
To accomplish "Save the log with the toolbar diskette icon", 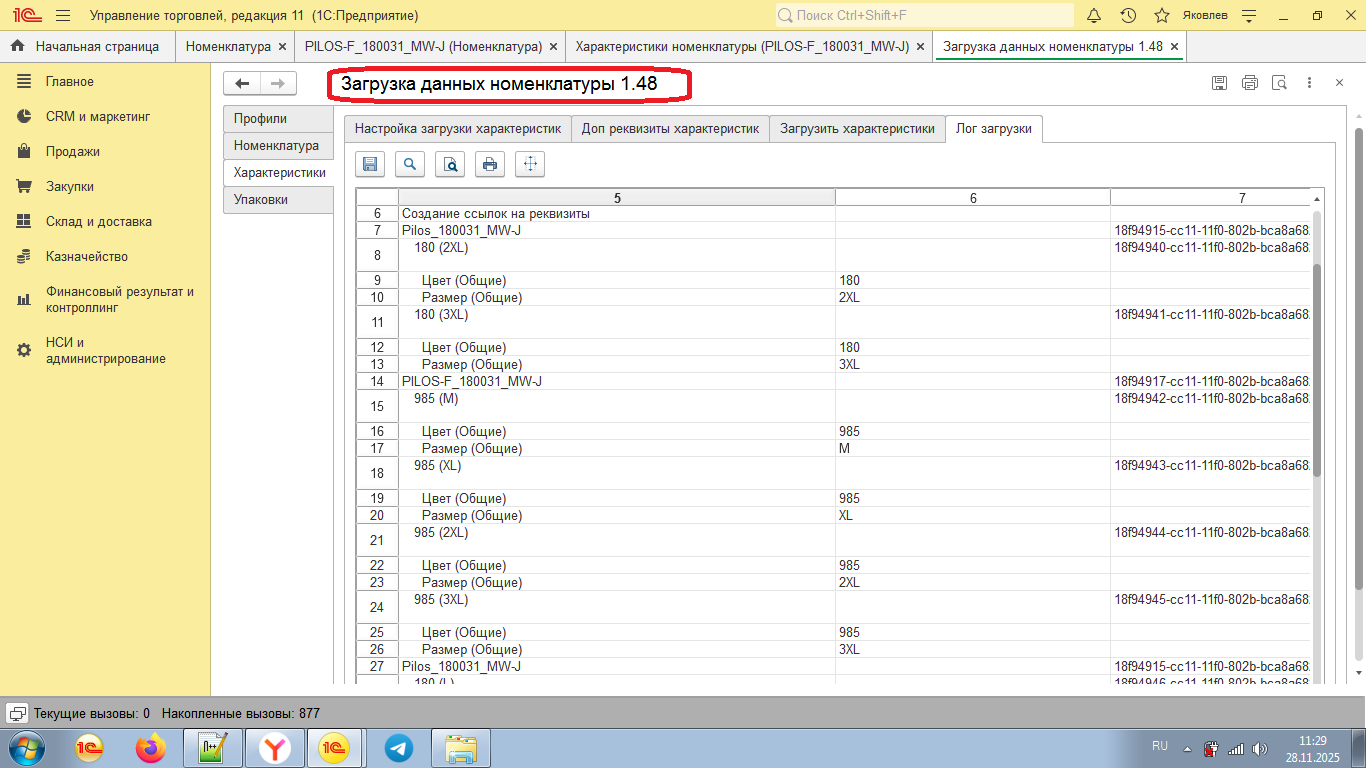I will click(370, 164).
